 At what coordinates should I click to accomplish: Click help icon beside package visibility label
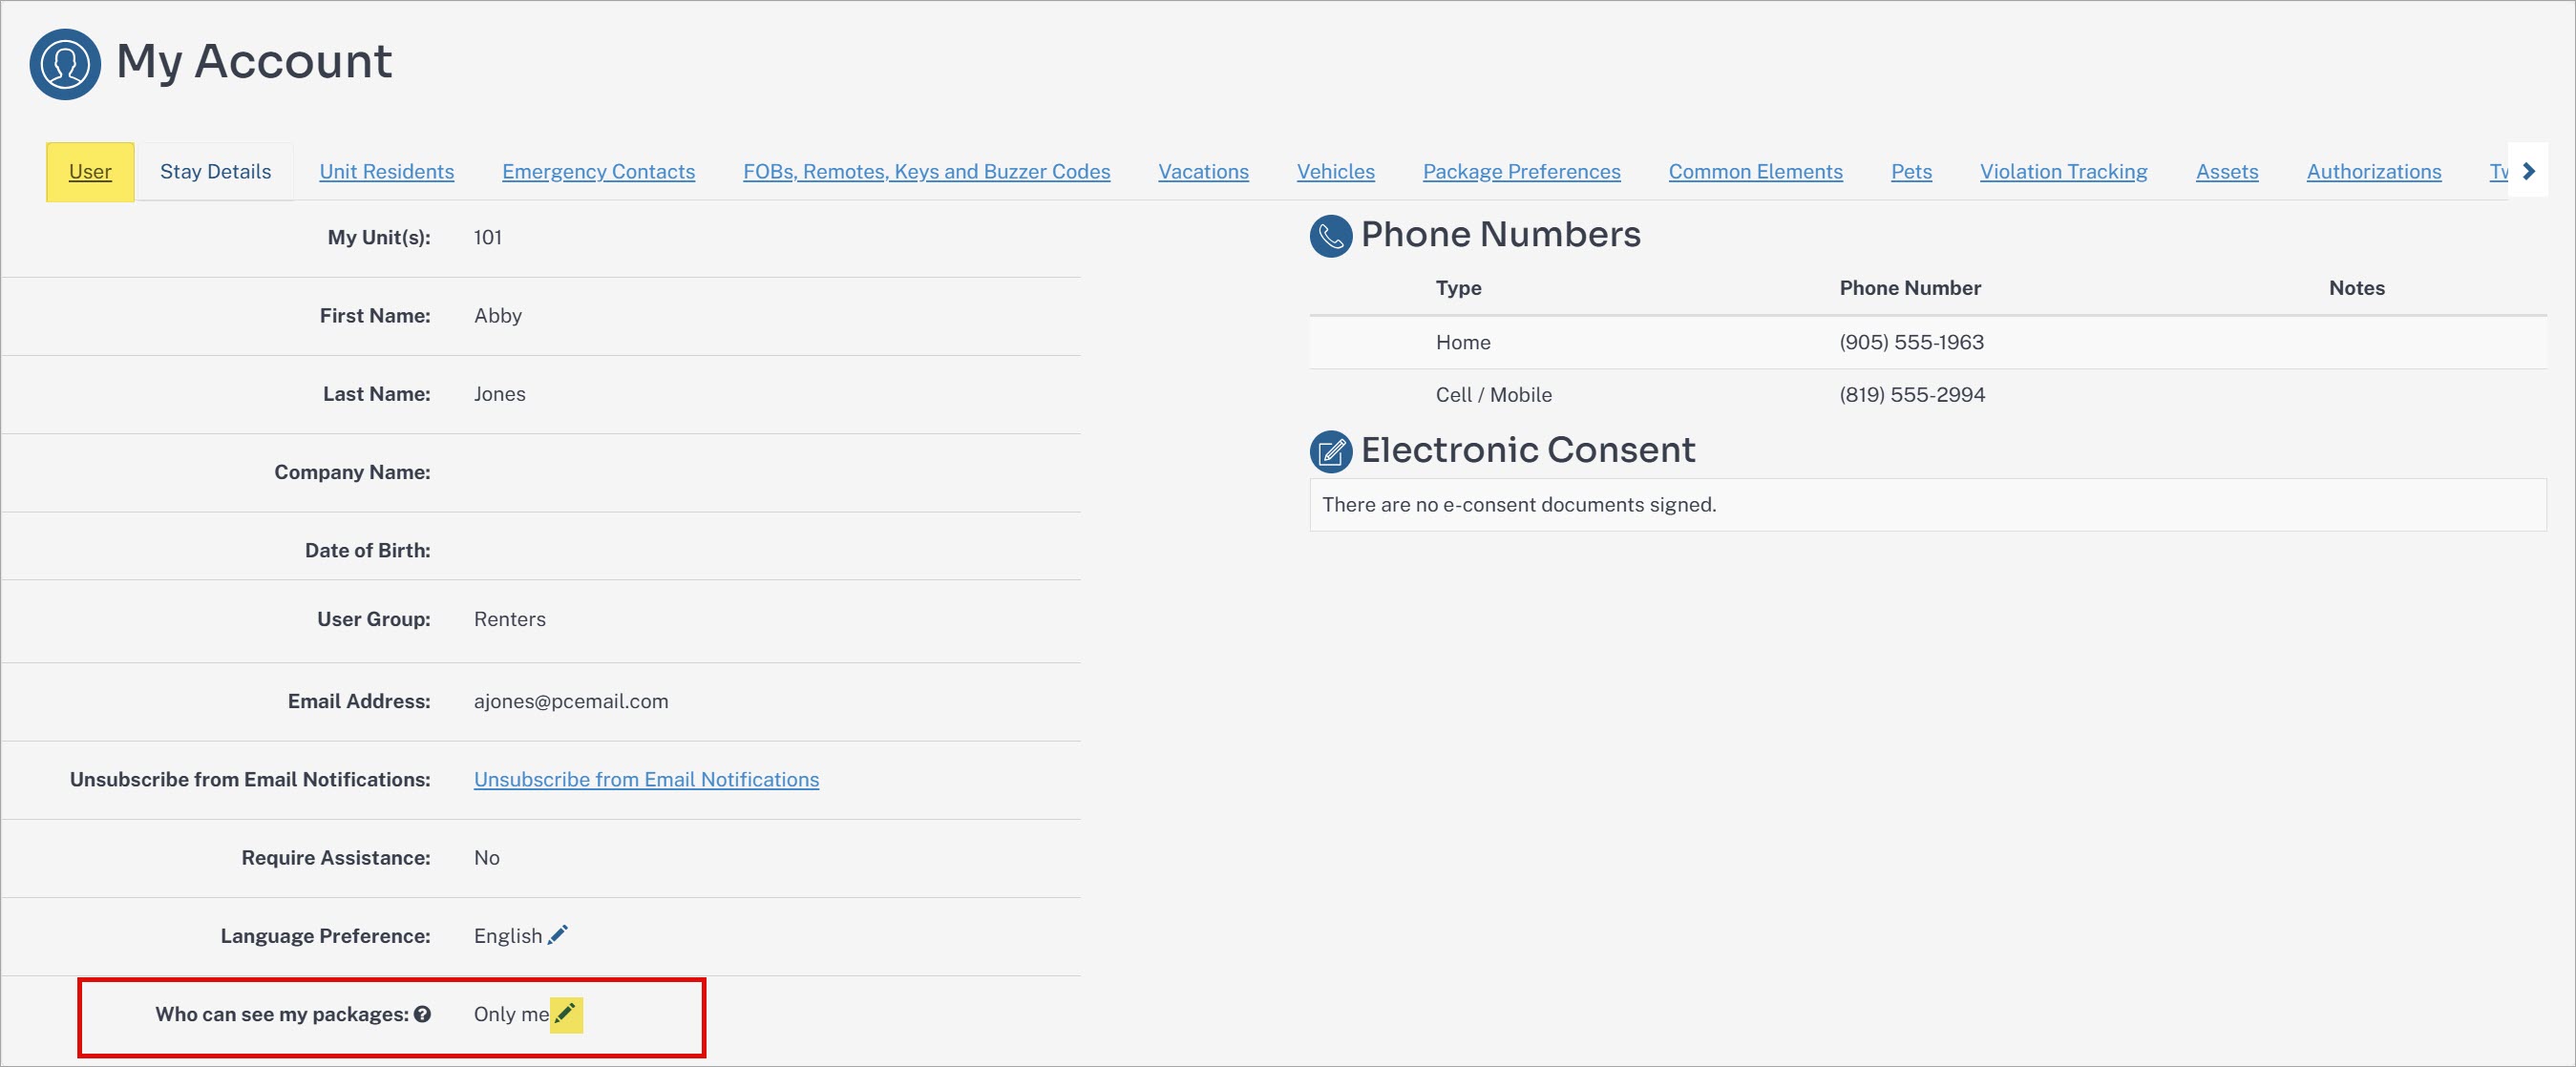point(422,1014)
